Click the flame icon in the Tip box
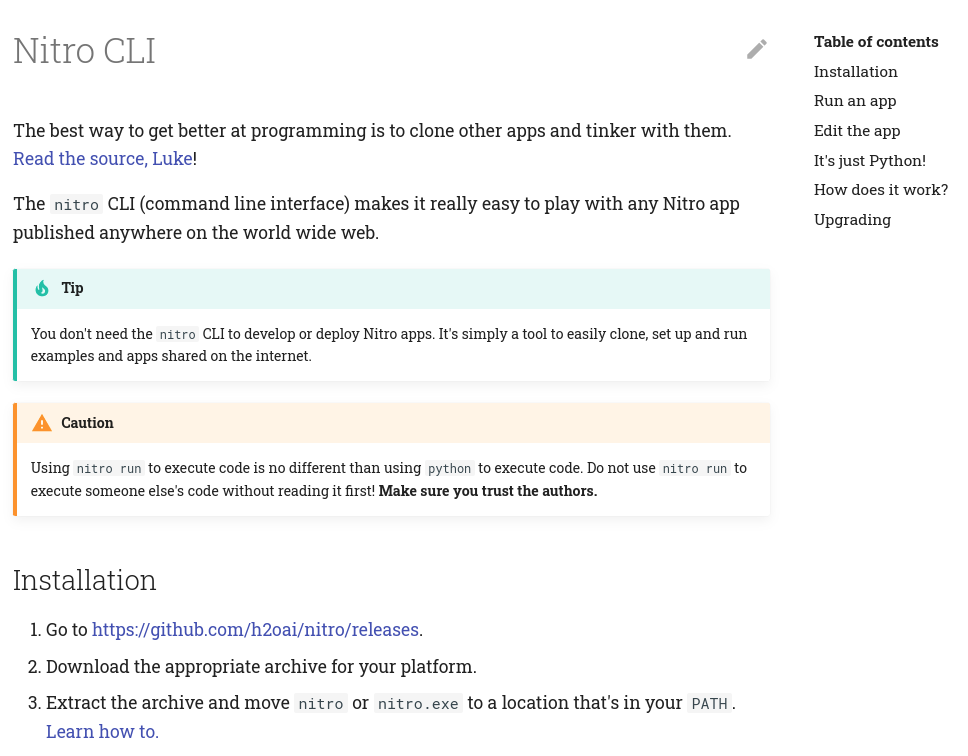The width and height of the screenshot is (968, 756). click(41, 288)
